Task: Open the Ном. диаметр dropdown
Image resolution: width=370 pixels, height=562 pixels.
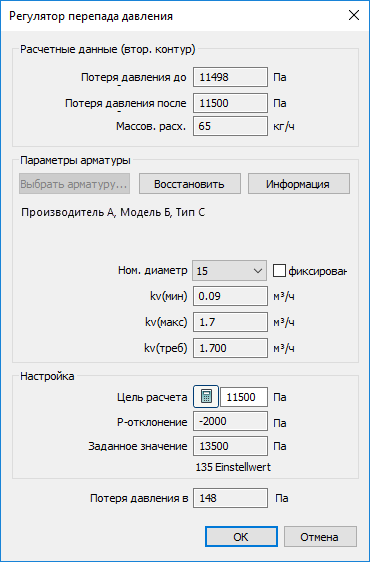Action: point(229,271)
